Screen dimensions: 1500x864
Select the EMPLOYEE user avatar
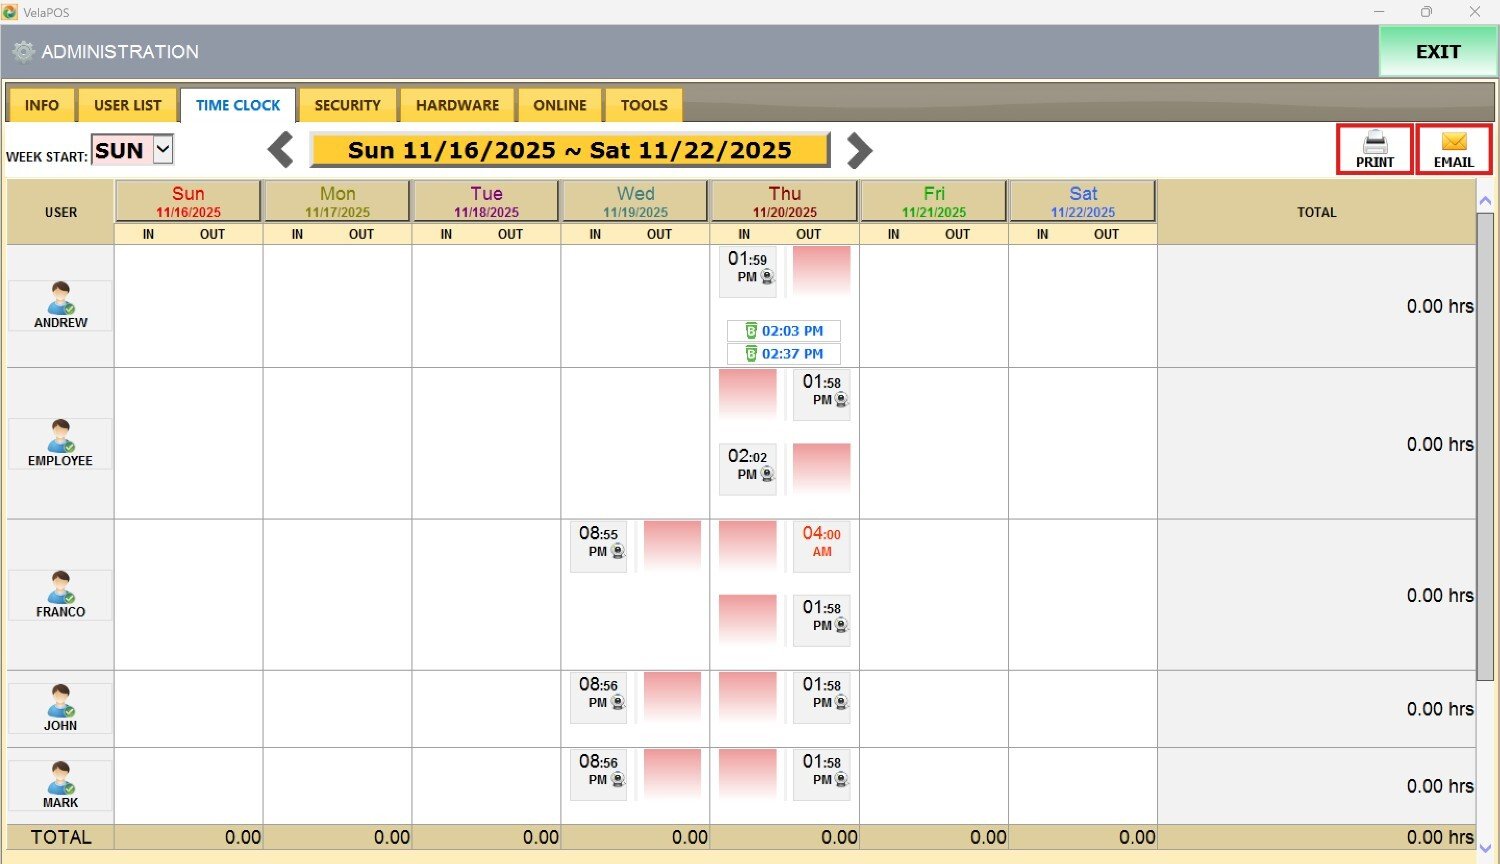tap(60, 436)
